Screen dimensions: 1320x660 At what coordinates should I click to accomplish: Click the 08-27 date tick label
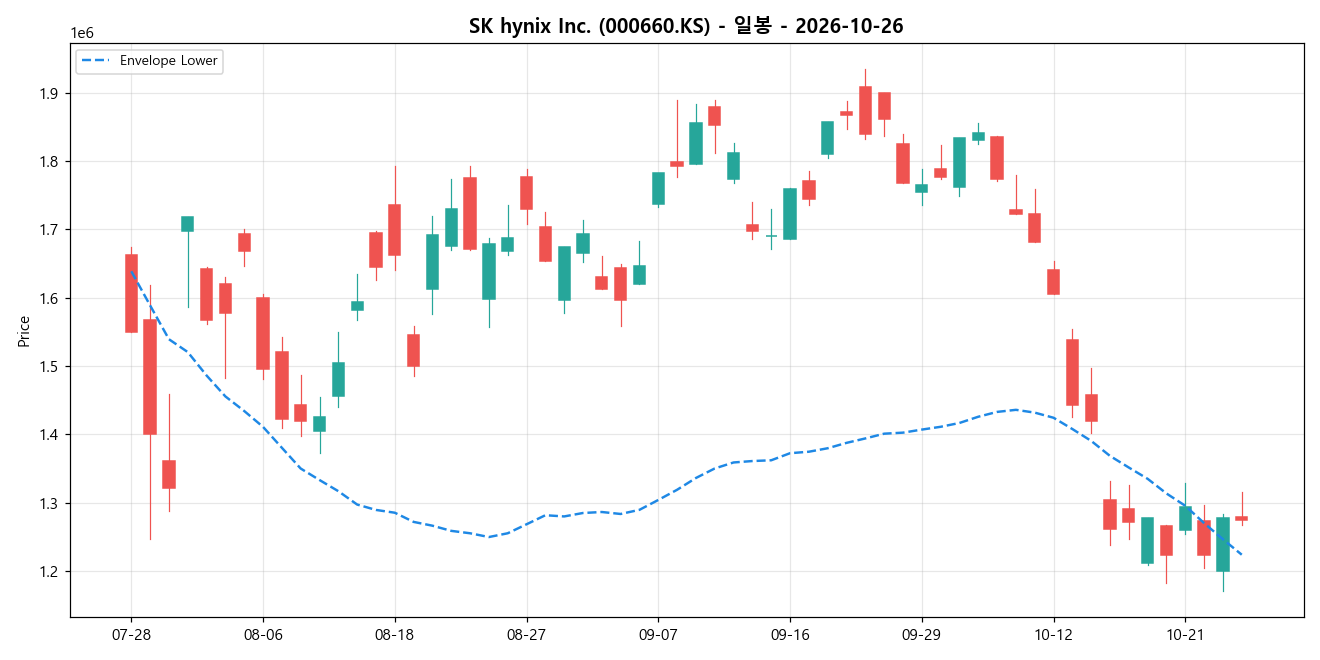(526, 634)
